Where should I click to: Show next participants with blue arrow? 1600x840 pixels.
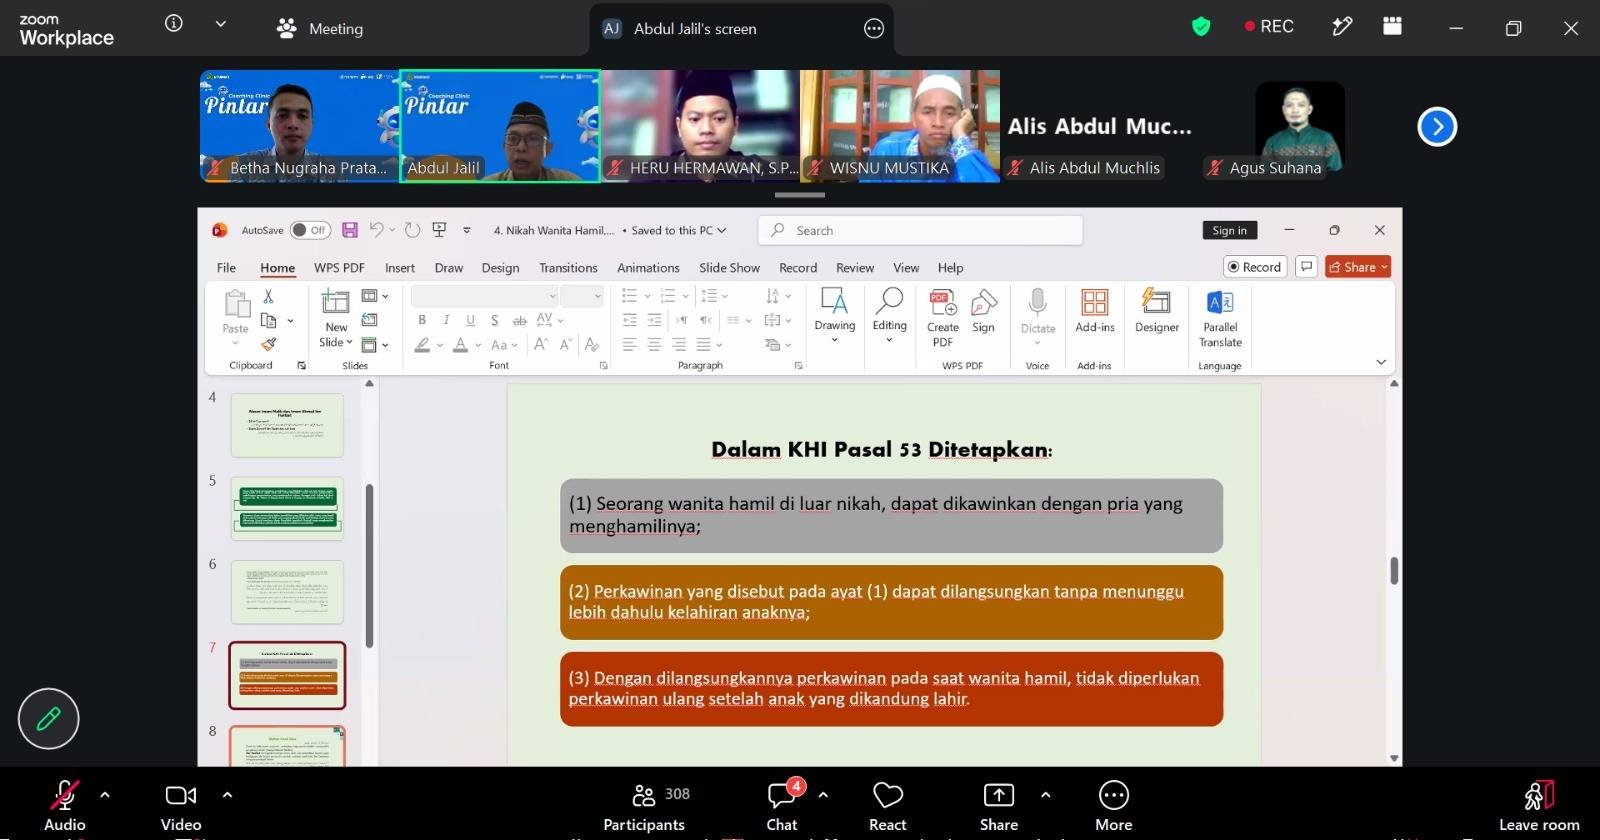(1437, 127)
